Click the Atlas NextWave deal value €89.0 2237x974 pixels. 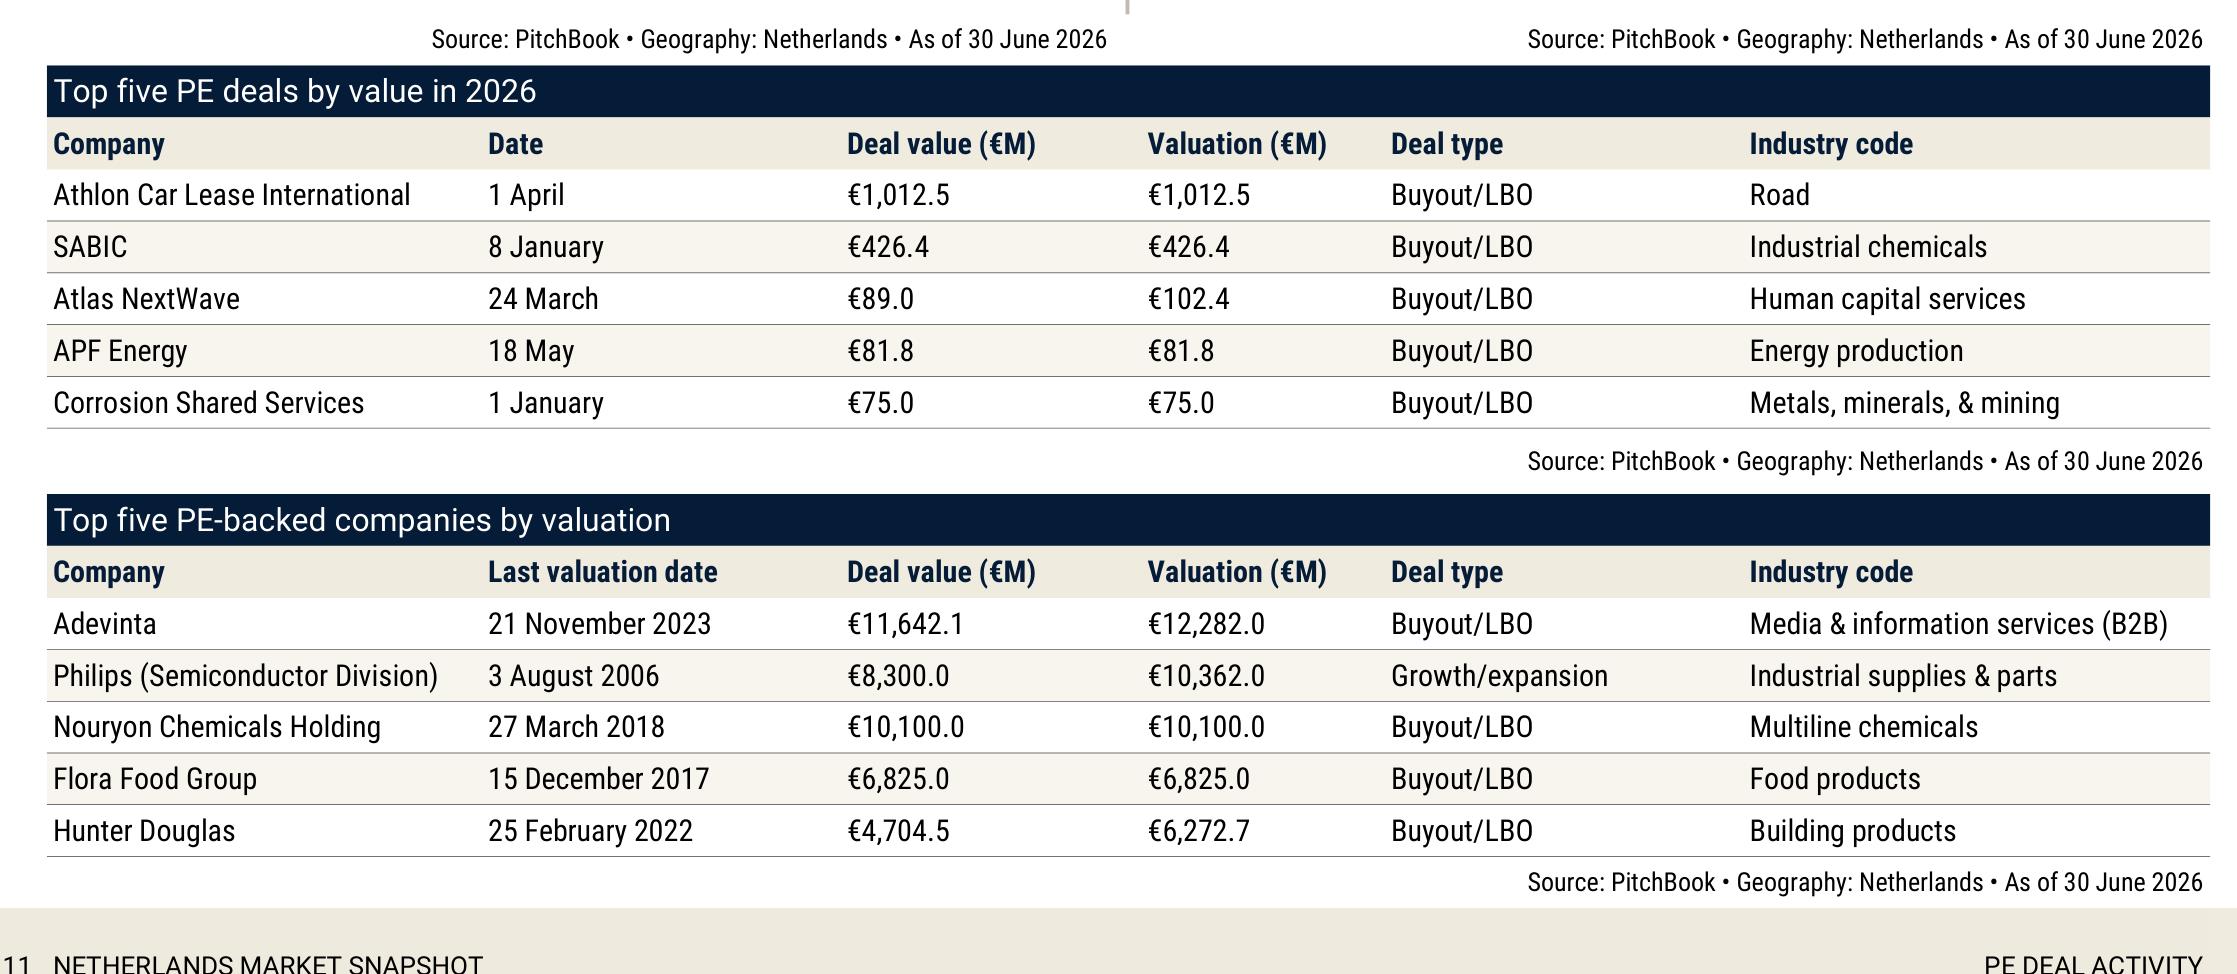pyautogui.click(x=880, y=299)
